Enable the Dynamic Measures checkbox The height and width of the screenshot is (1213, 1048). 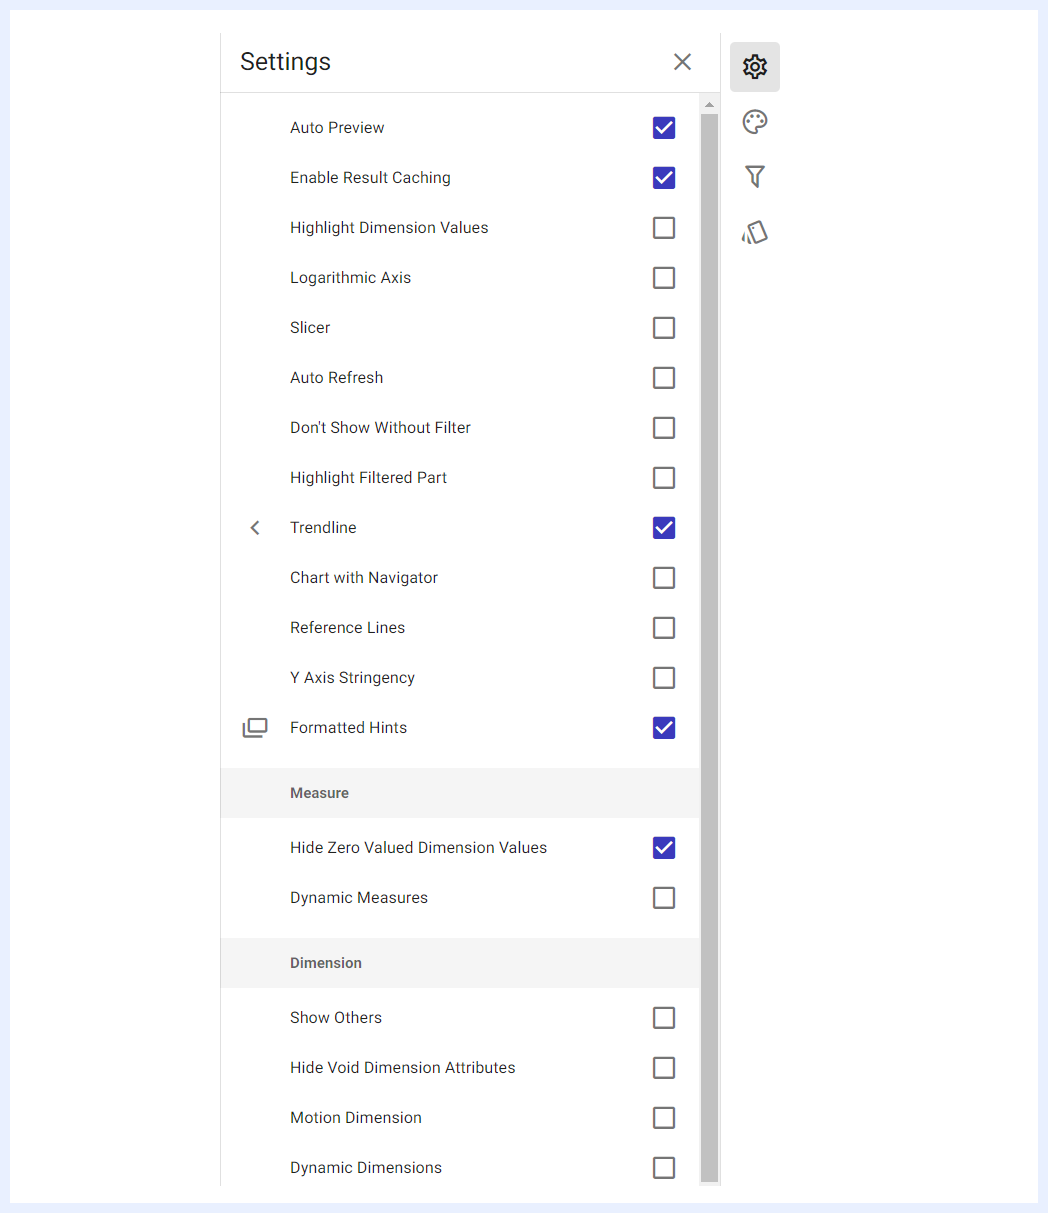664,898
